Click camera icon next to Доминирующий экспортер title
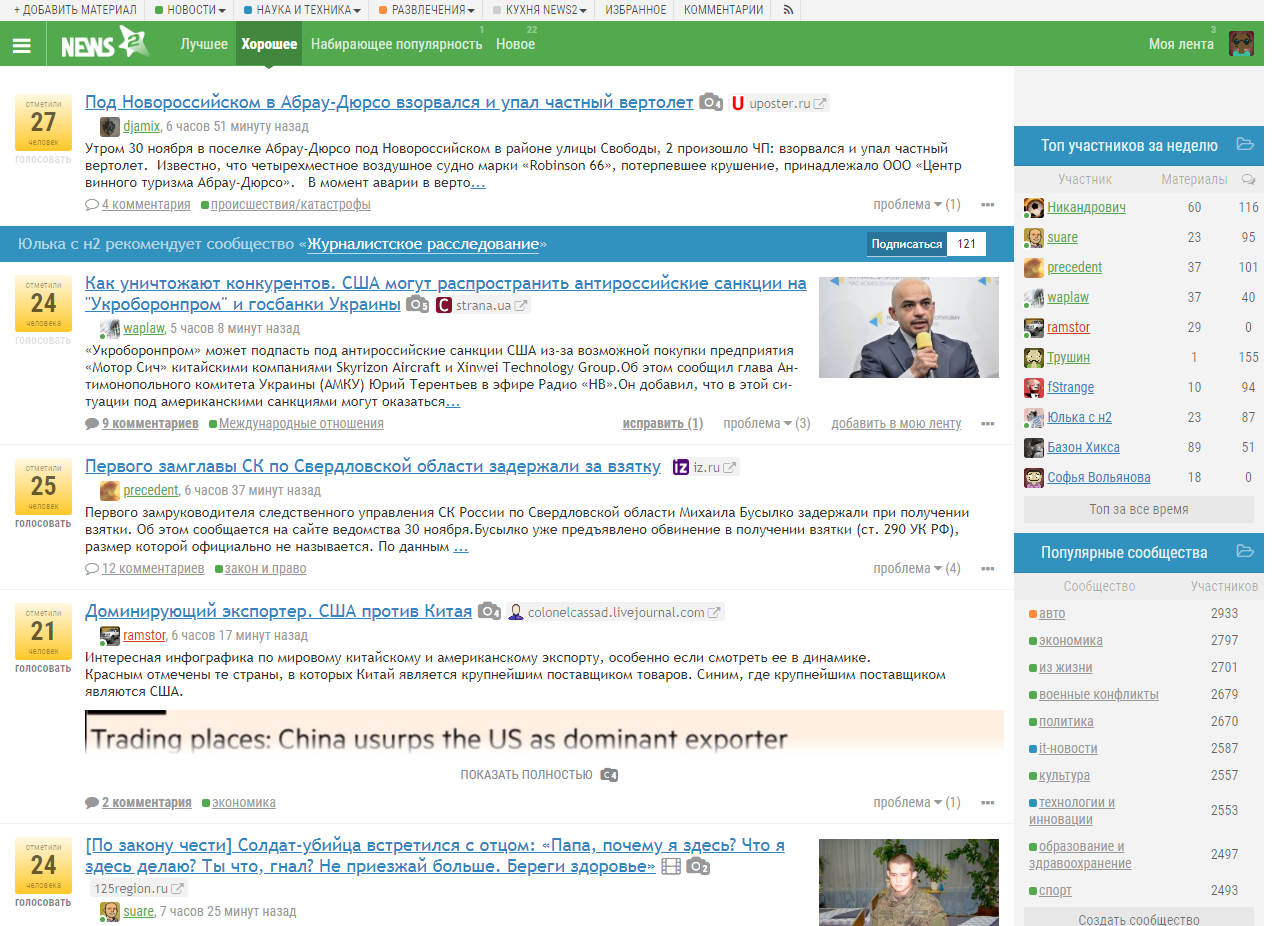This screenshot has height=926, width=1280. coord(489,612)
